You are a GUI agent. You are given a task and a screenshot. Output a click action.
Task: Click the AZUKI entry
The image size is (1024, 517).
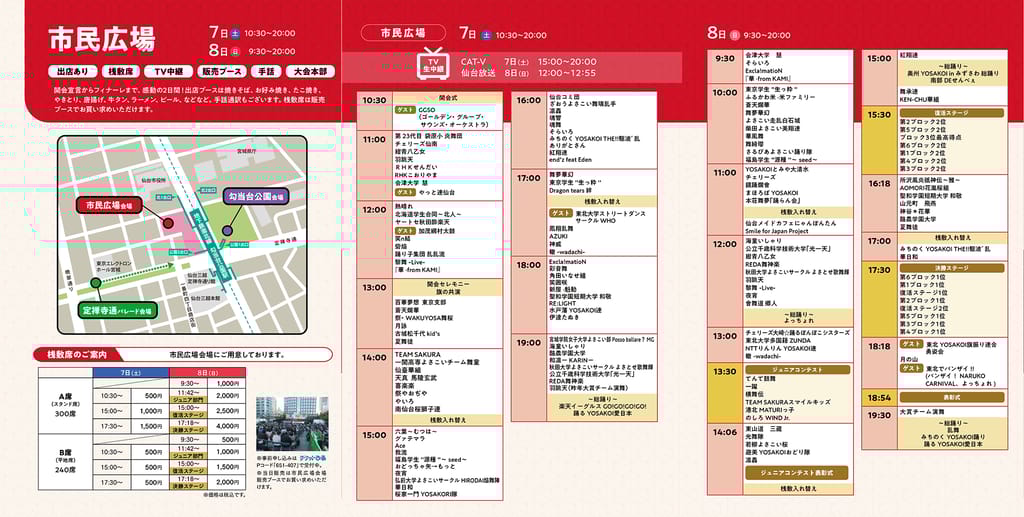pyautogui.click(x=559, y=236)
